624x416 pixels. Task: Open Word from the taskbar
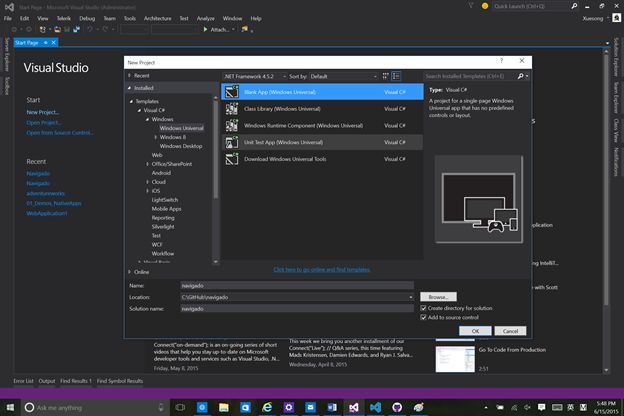click(332, 407)
